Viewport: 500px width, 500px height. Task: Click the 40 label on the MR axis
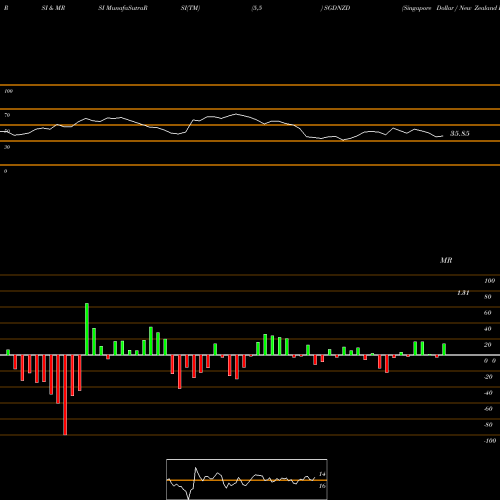pos(488,329)
